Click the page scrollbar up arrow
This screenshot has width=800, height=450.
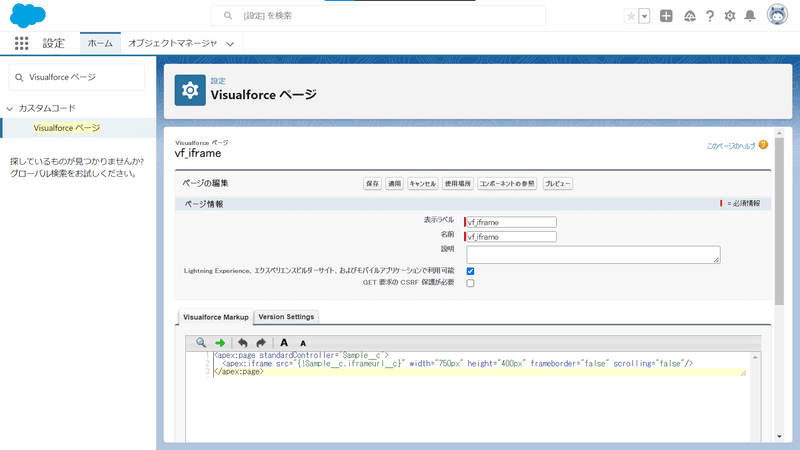779,133
